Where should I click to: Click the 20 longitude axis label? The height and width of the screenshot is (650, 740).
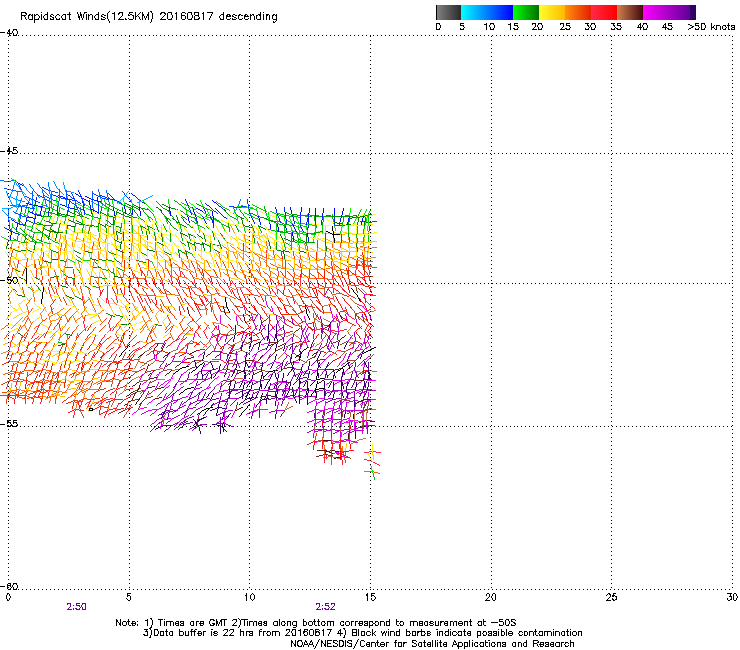tap(491, 597)
